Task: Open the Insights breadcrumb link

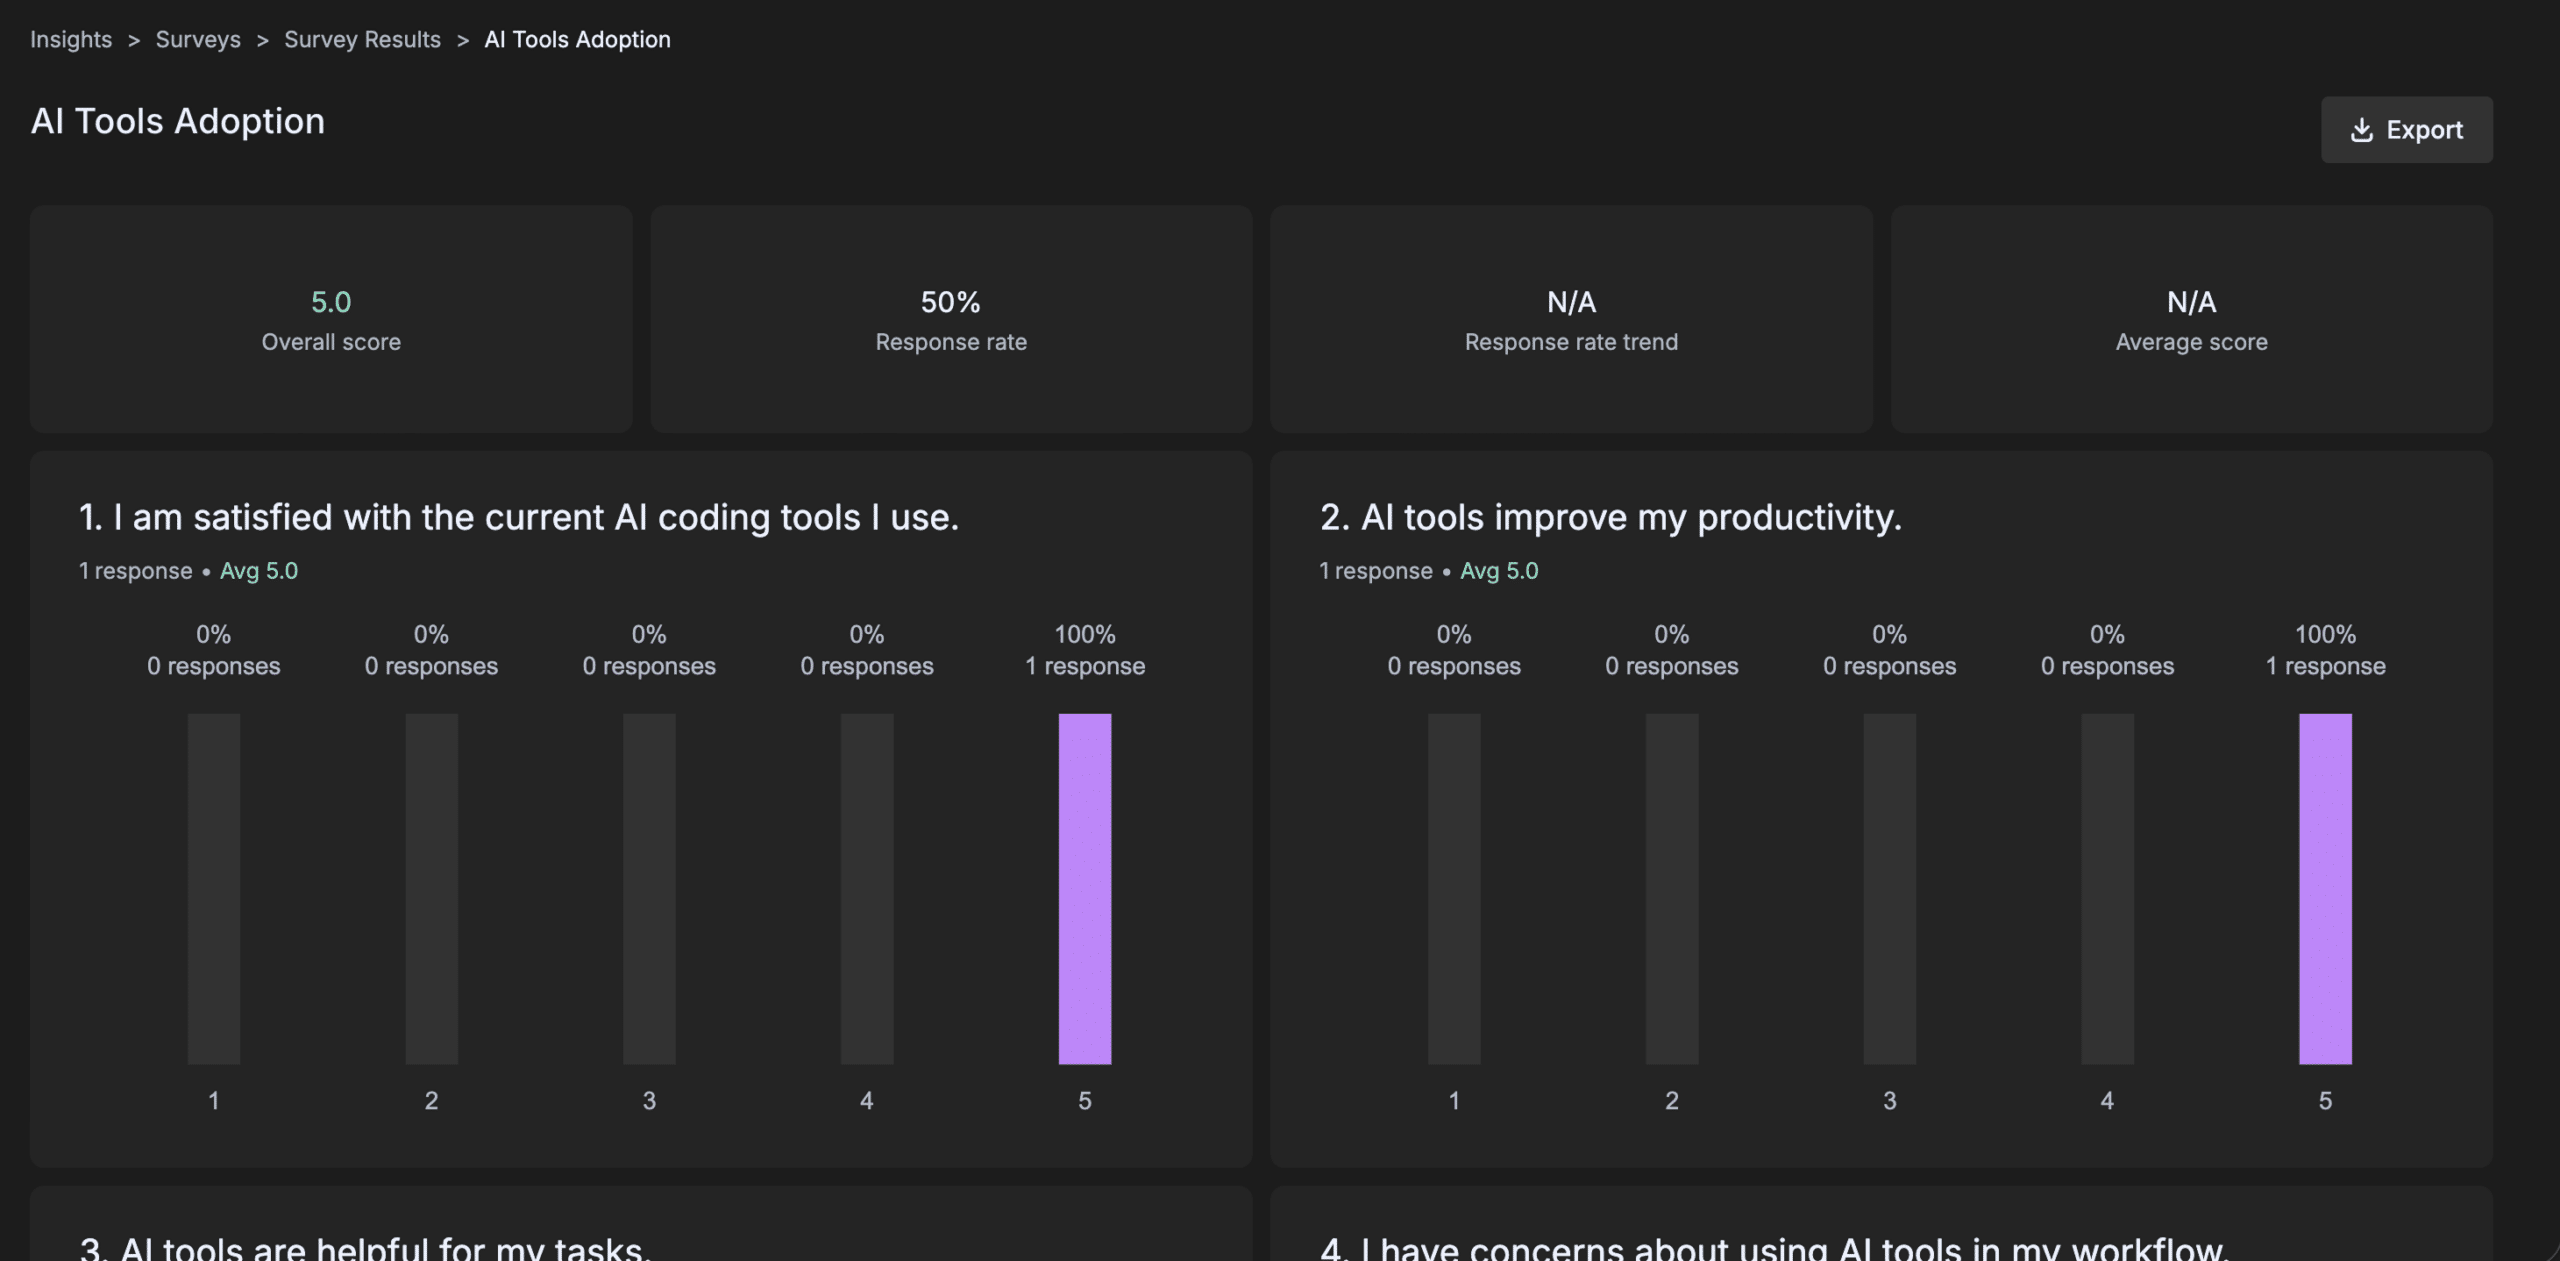Action: tap(71, 39)
